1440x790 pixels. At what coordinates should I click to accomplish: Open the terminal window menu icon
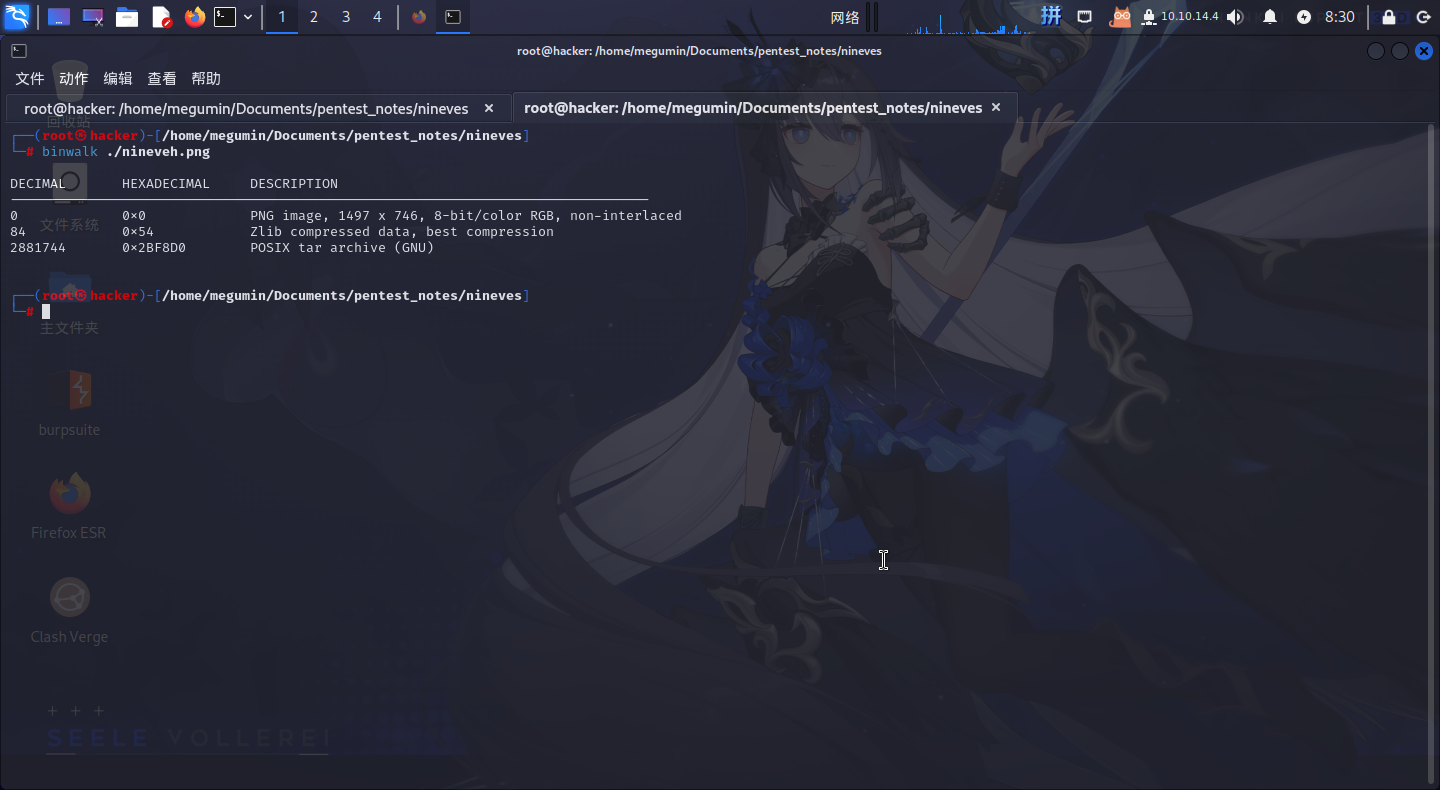click(19, 51)
